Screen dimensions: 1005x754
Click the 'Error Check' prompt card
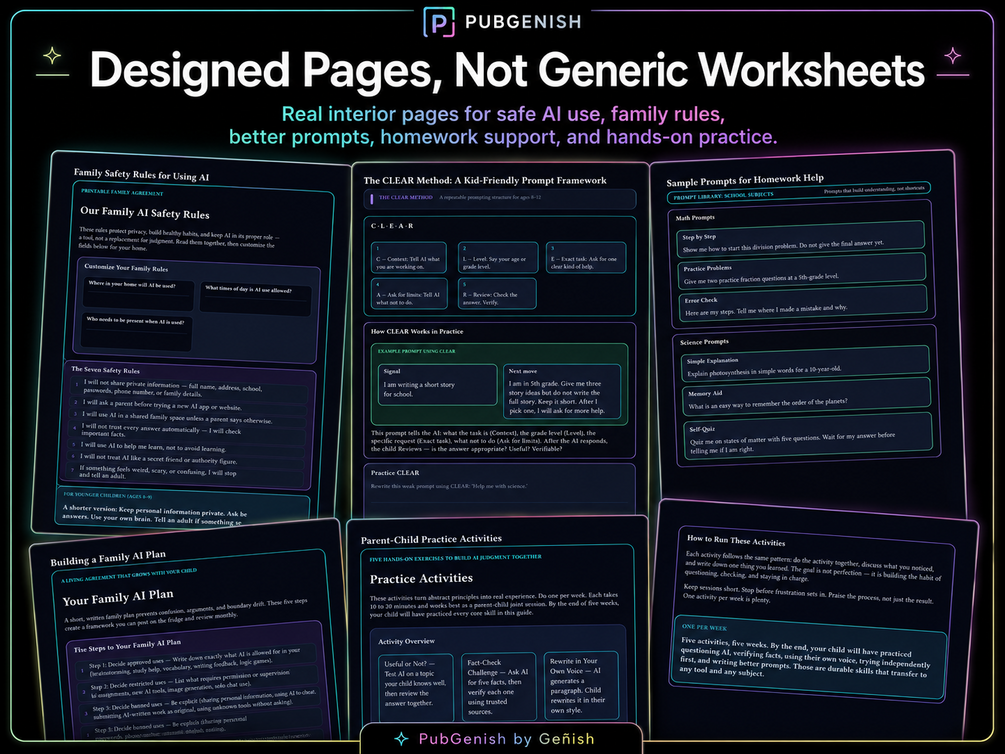point(802,303)
